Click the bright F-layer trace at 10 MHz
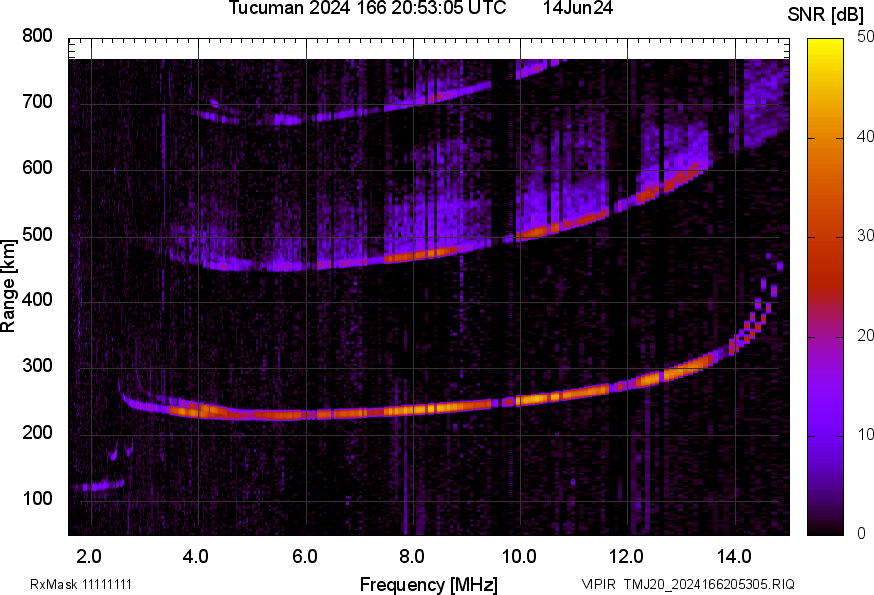This screenshot has width=874, height=595. 521,400
